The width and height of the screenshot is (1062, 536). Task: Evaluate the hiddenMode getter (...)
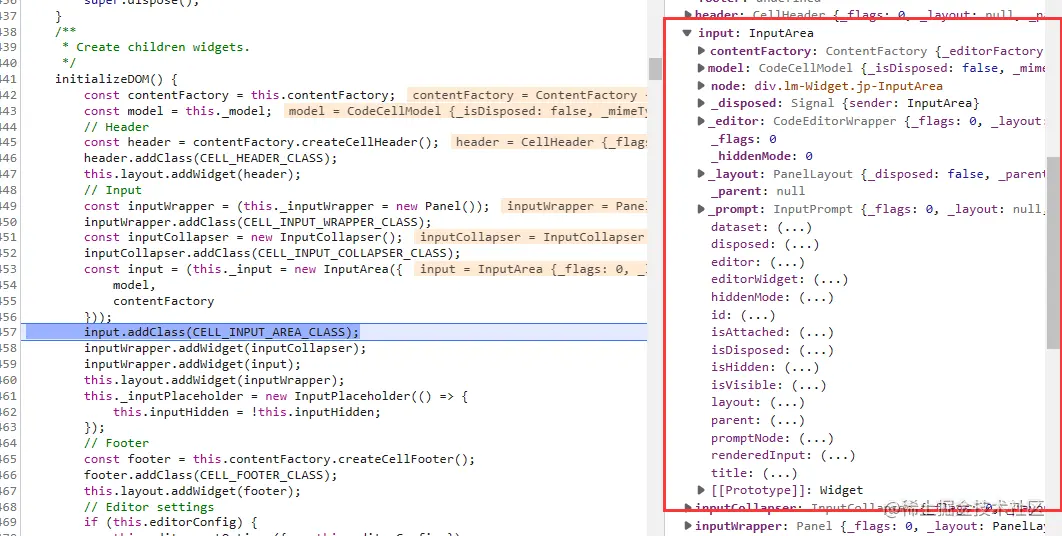[816, 297]
